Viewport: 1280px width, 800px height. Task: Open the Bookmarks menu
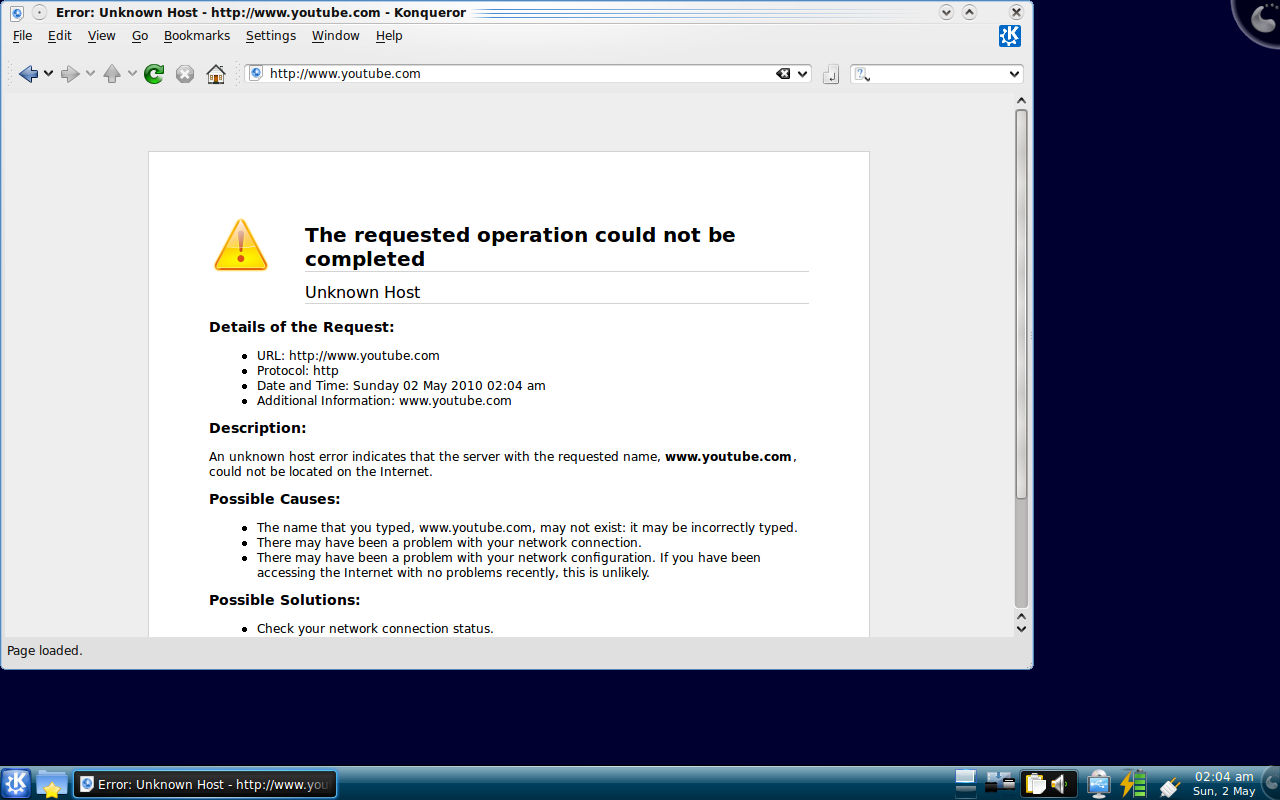(x=197, y=35)
